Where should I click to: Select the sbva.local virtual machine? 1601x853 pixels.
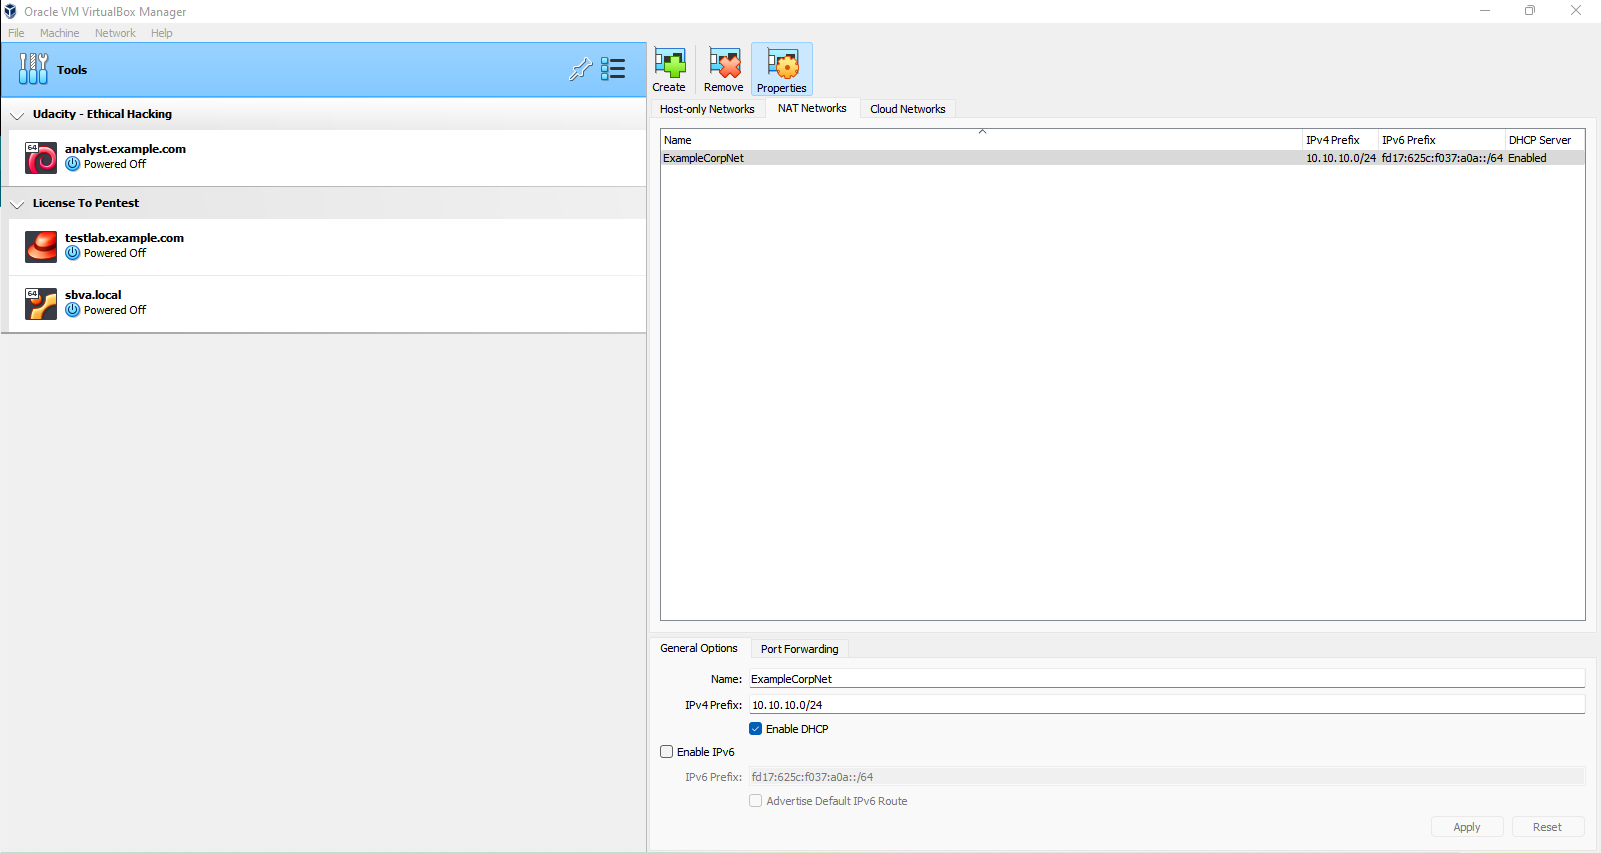327,304
